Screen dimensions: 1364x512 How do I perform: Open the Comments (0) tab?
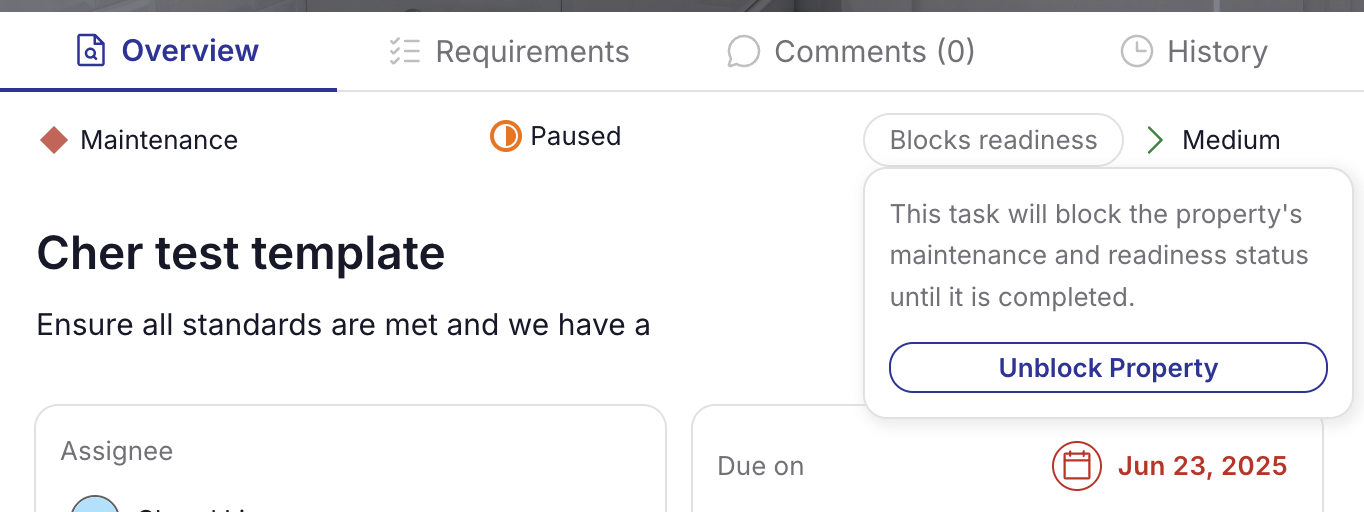pos(874,51)
